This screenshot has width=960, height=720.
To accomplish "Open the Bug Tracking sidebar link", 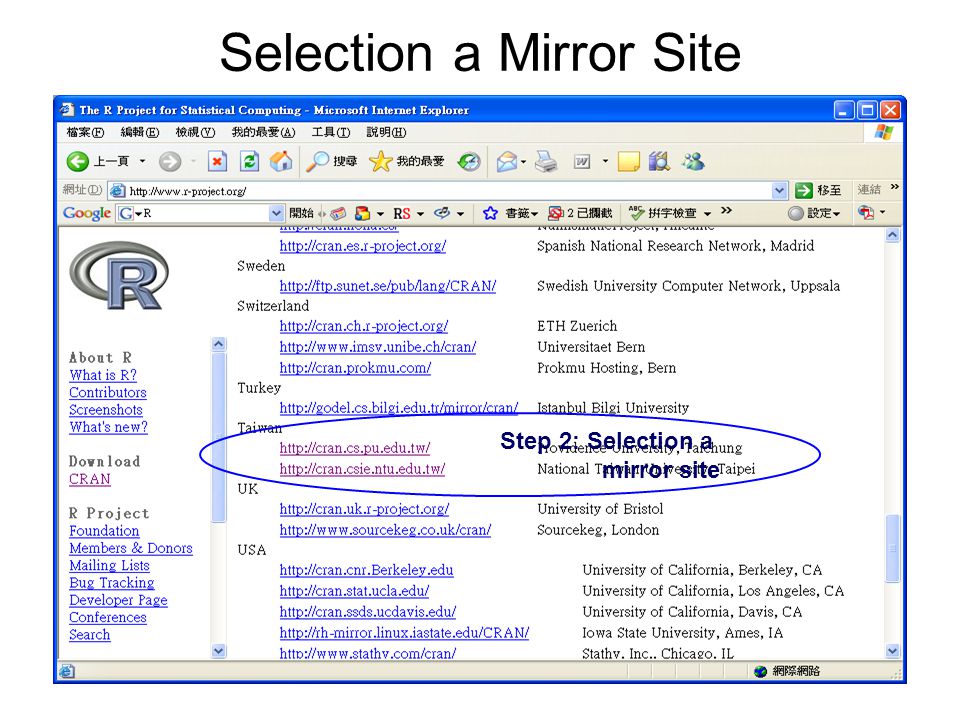I will pos(112,583).
